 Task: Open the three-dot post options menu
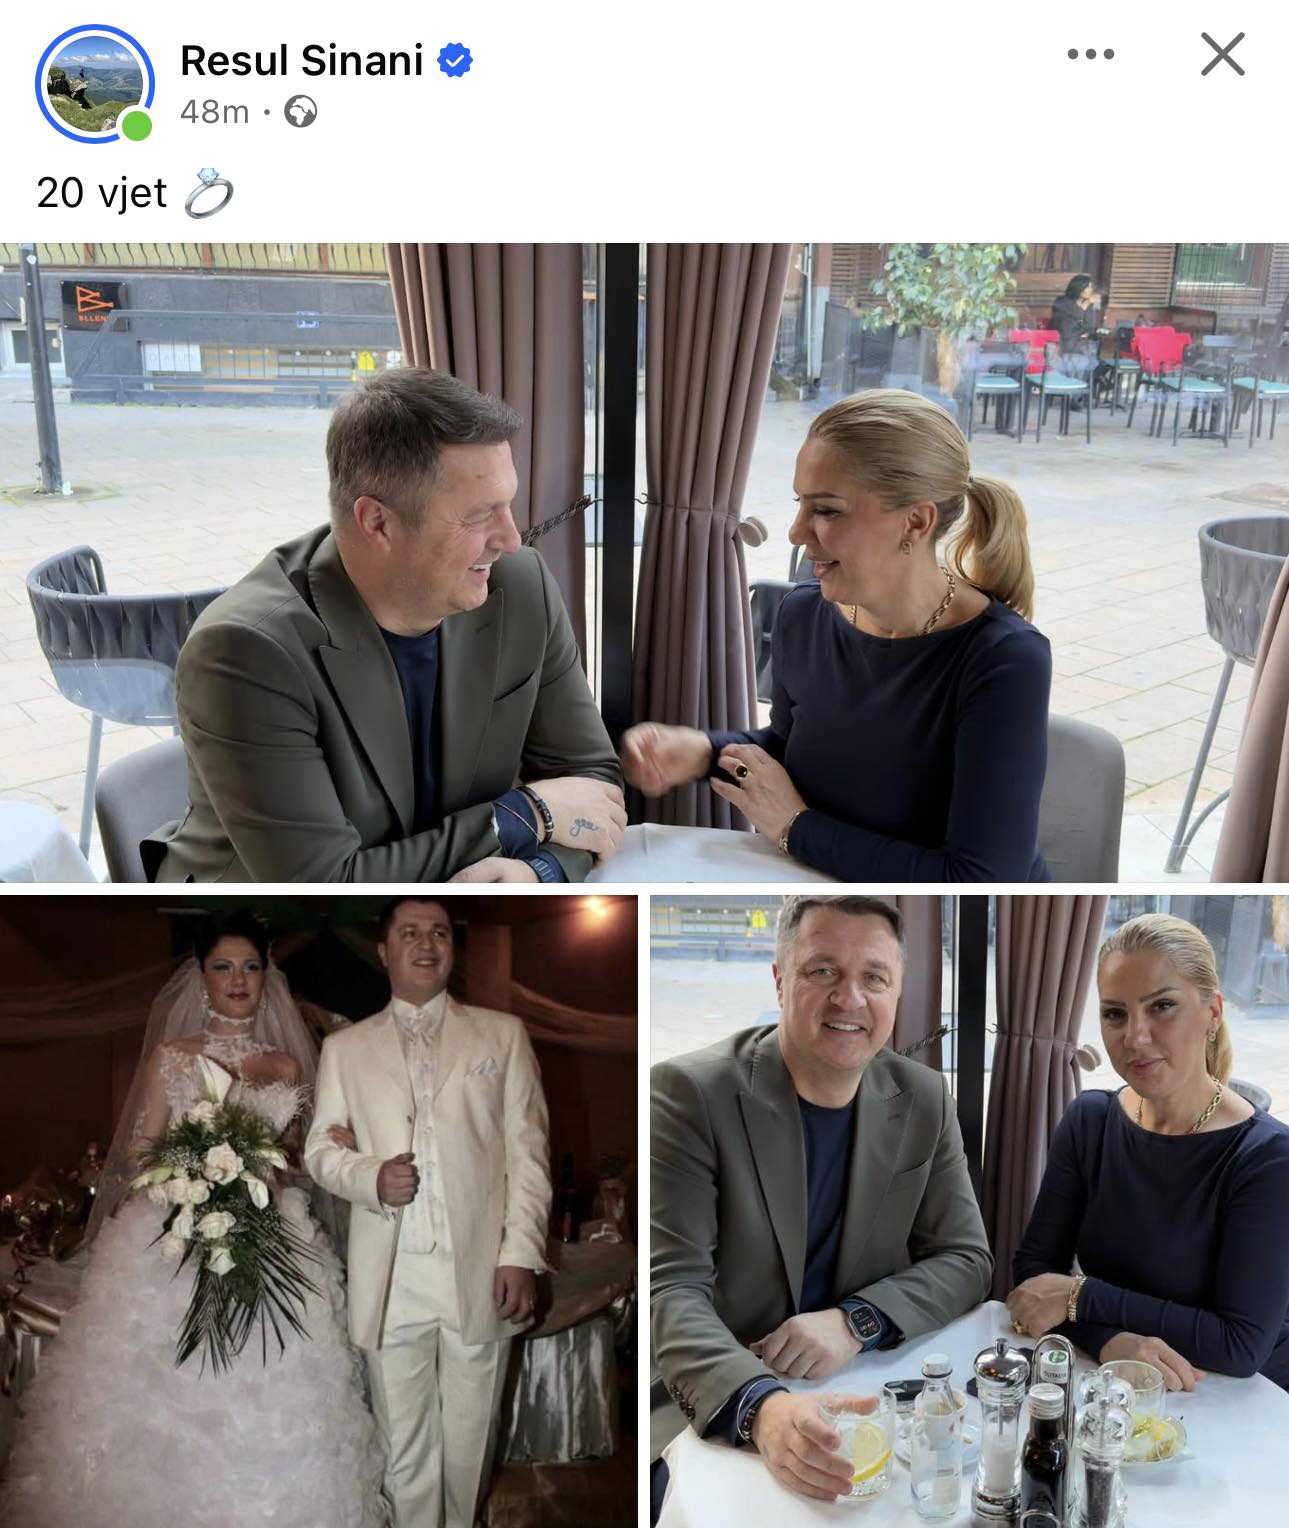pyautogui.click(x=1090, y=55)
